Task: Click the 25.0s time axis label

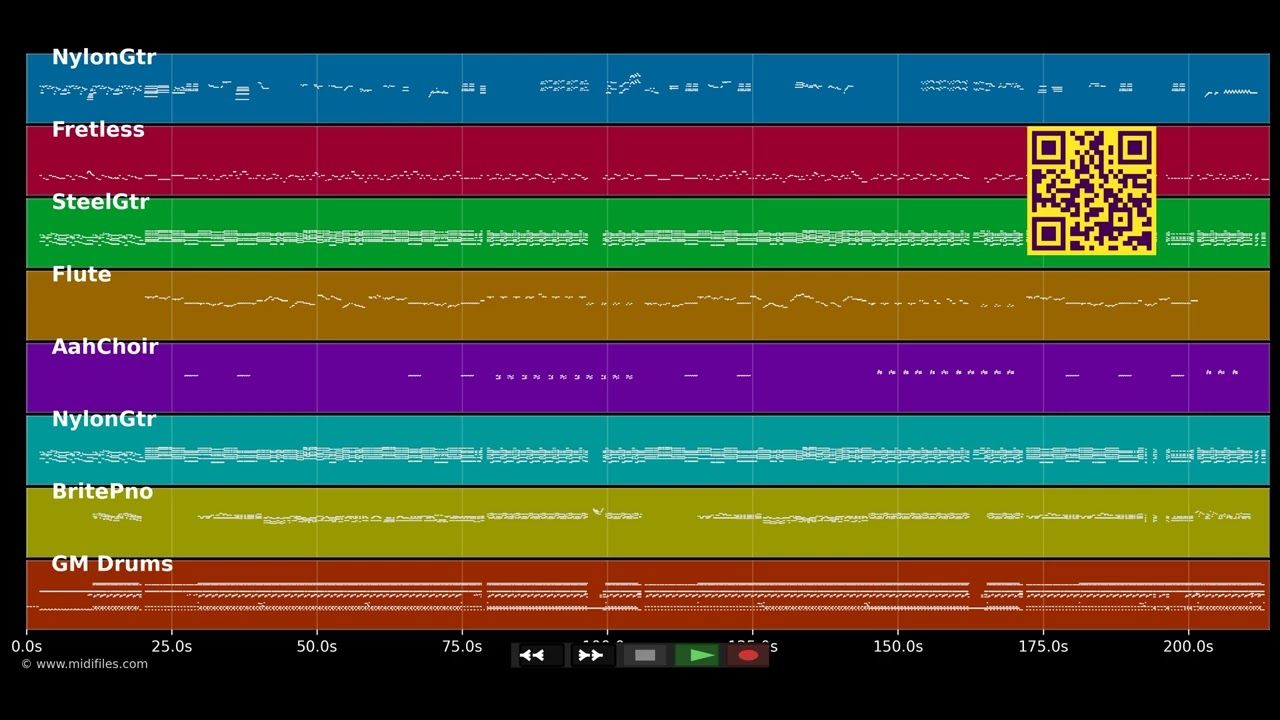Action: click(x=171, y=647)
